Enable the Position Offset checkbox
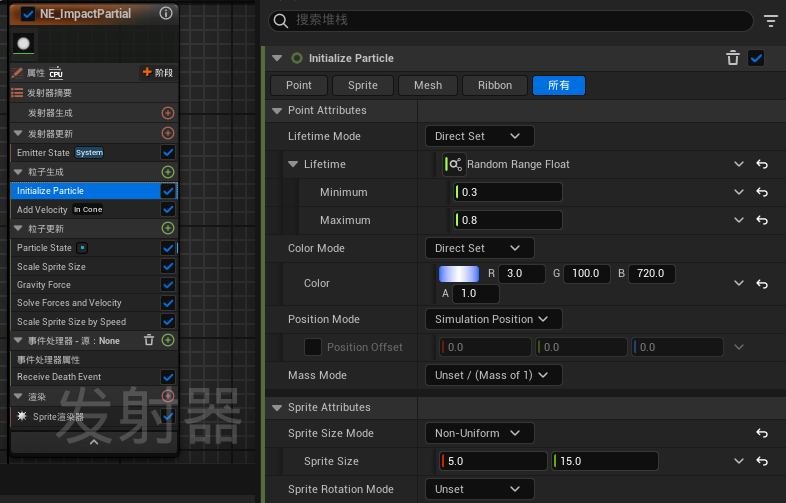 click(x=313, y=347)
